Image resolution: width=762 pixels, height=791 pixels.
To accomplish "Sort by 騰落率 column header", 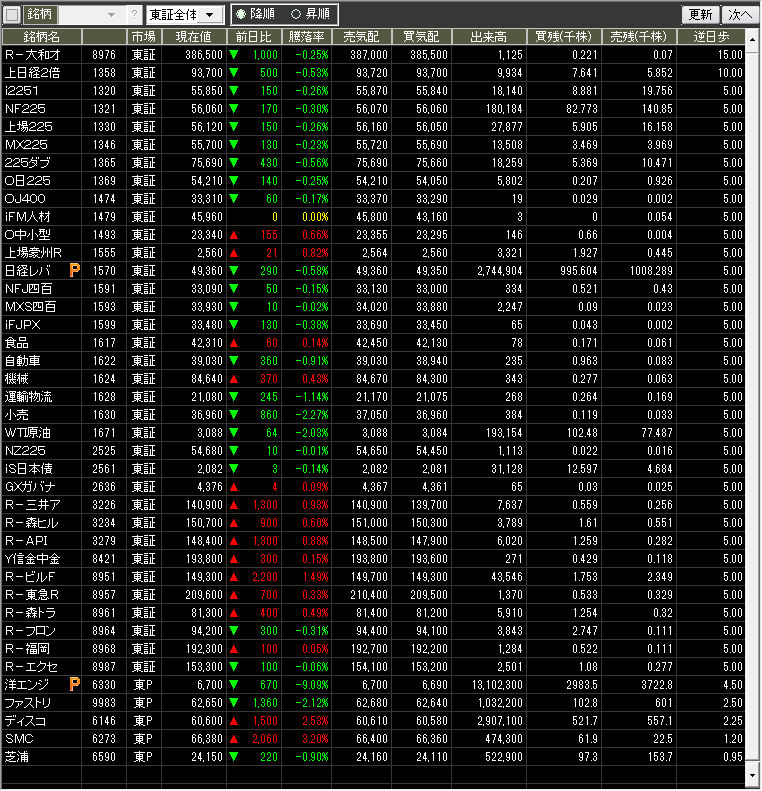I will (x=307, y=36).
